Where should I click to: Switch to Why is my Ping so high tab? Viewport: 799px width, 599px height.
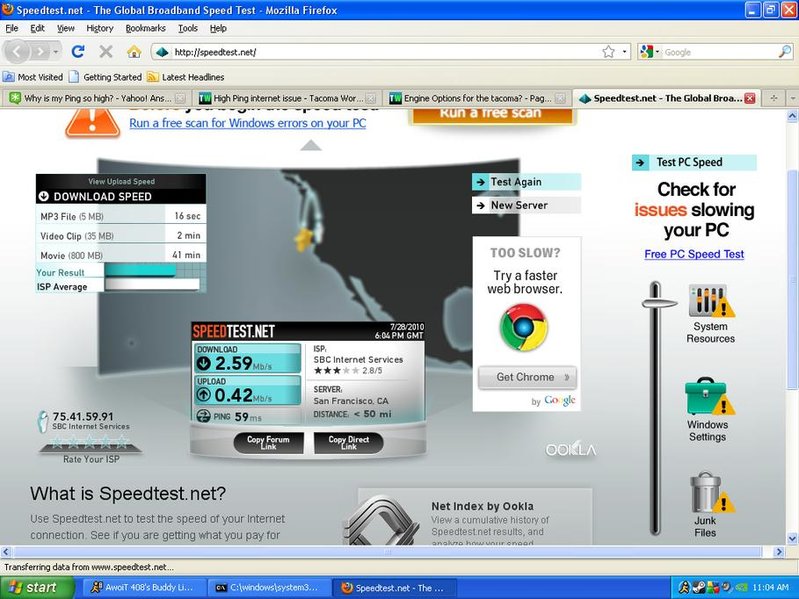(97, 98)
